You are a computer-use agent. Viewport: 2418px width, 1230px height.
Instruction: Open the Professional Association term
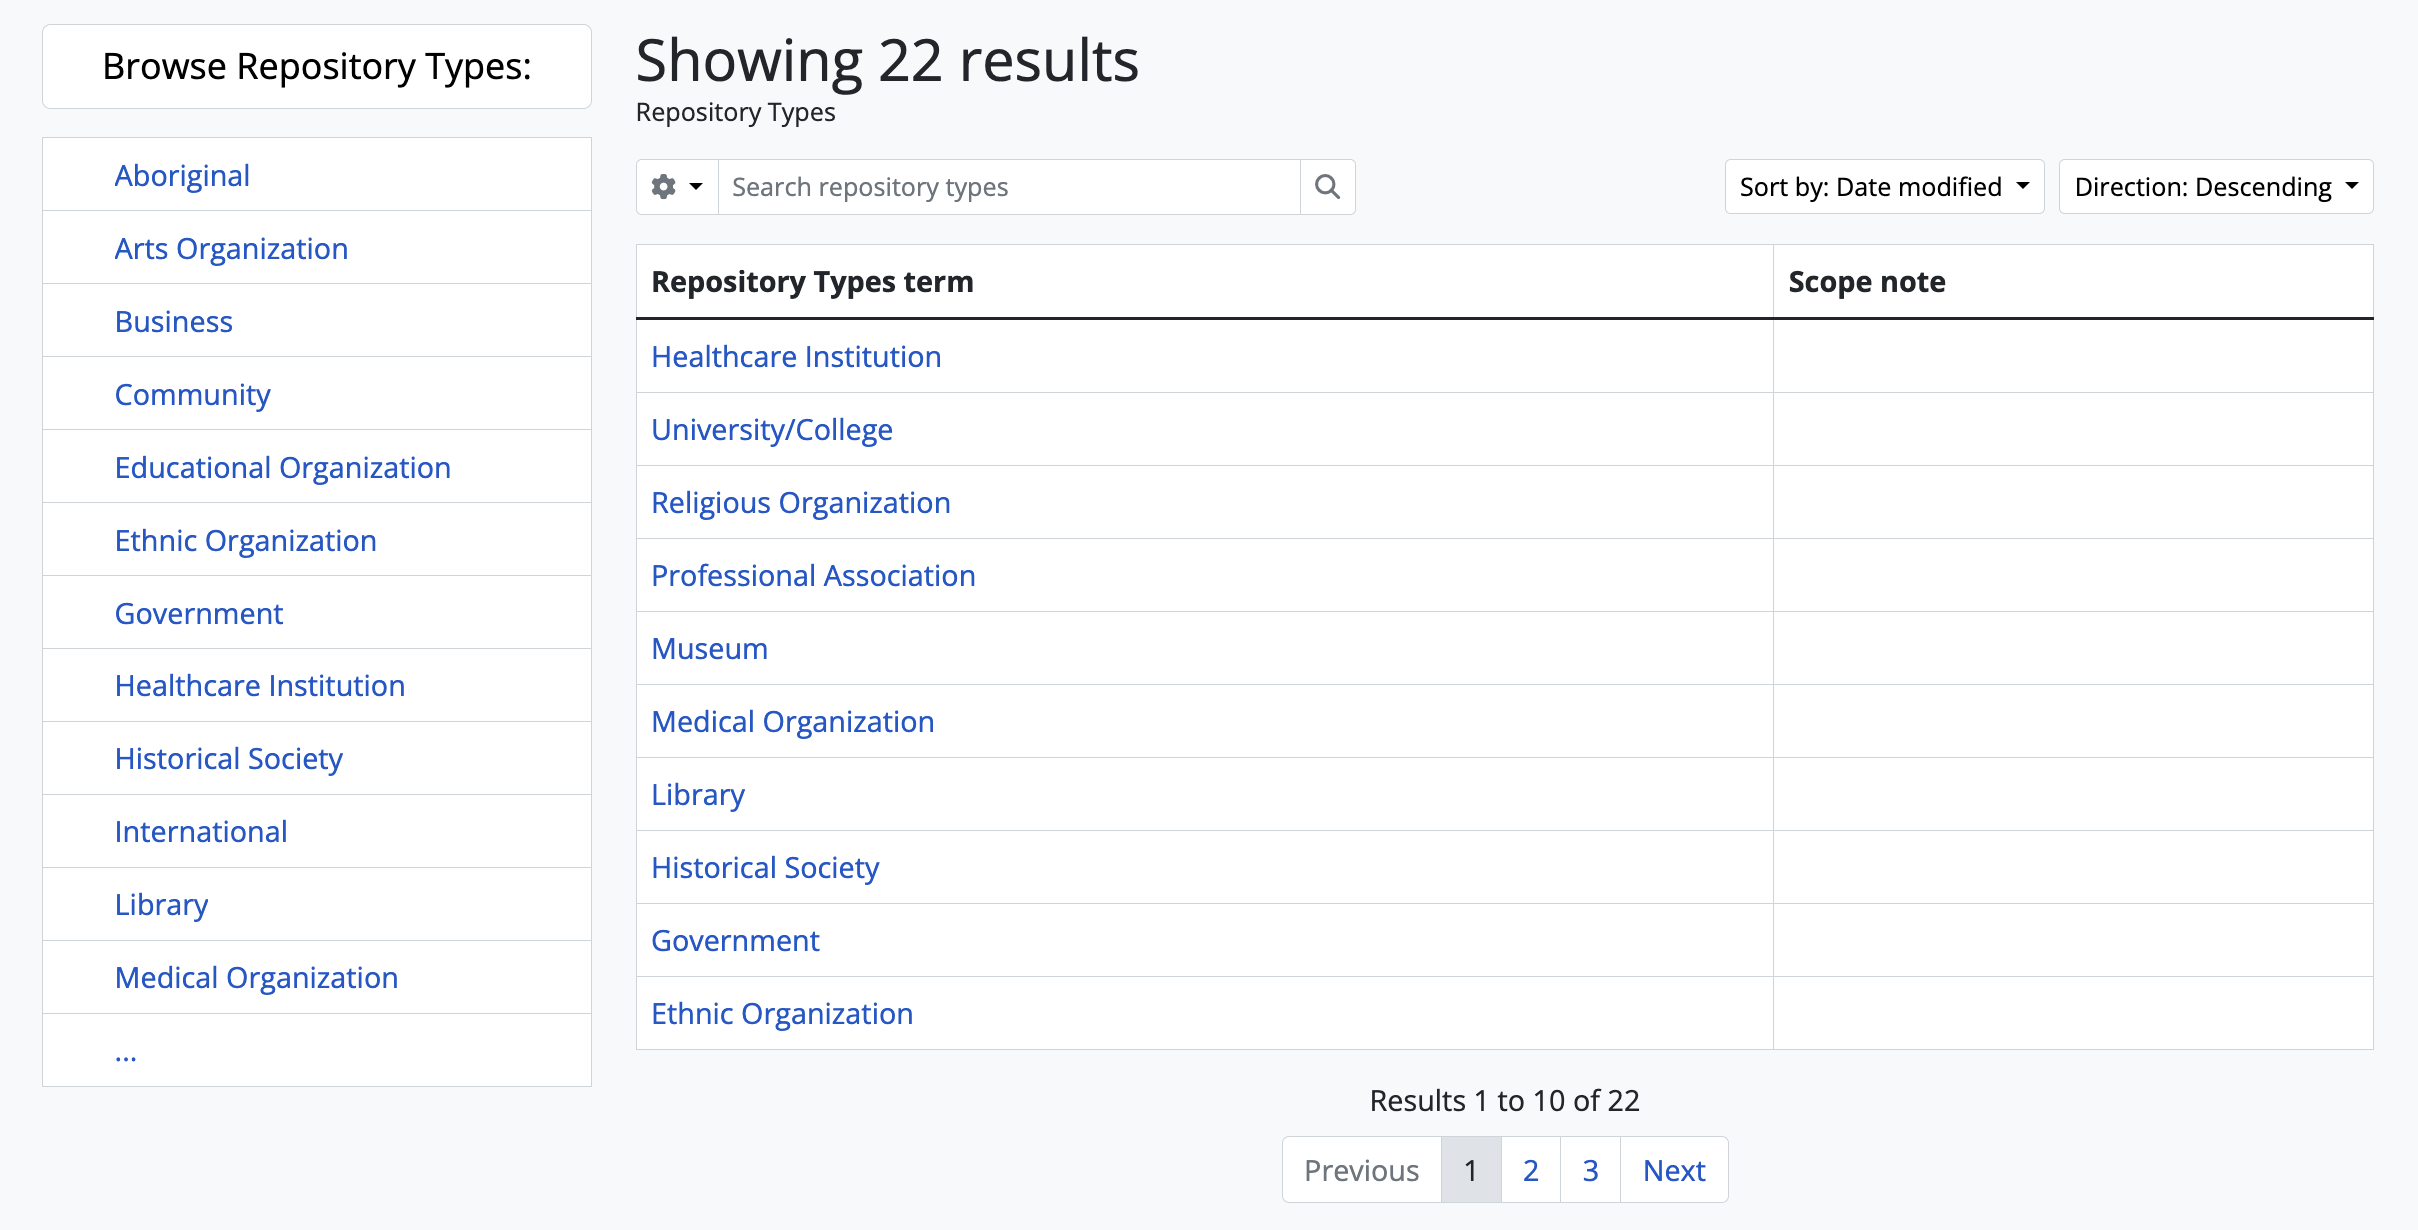point(813,576)
